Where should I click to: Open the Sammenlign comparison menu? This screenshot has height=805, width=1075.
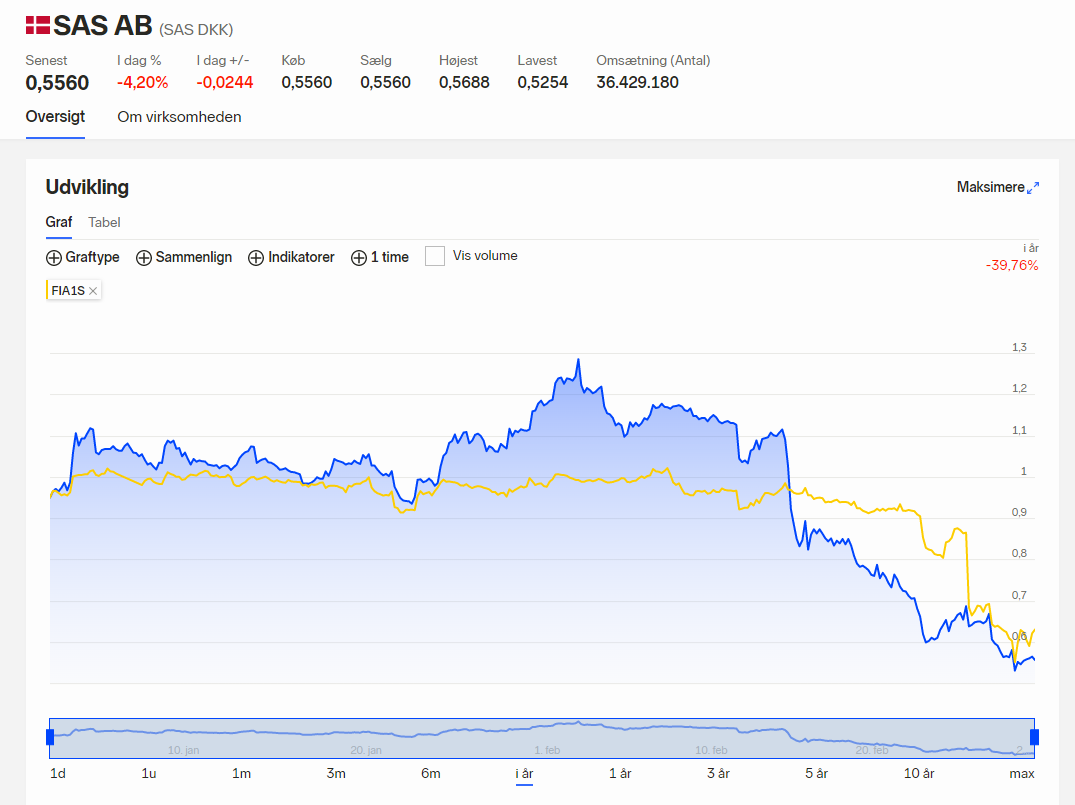[184, 257]
